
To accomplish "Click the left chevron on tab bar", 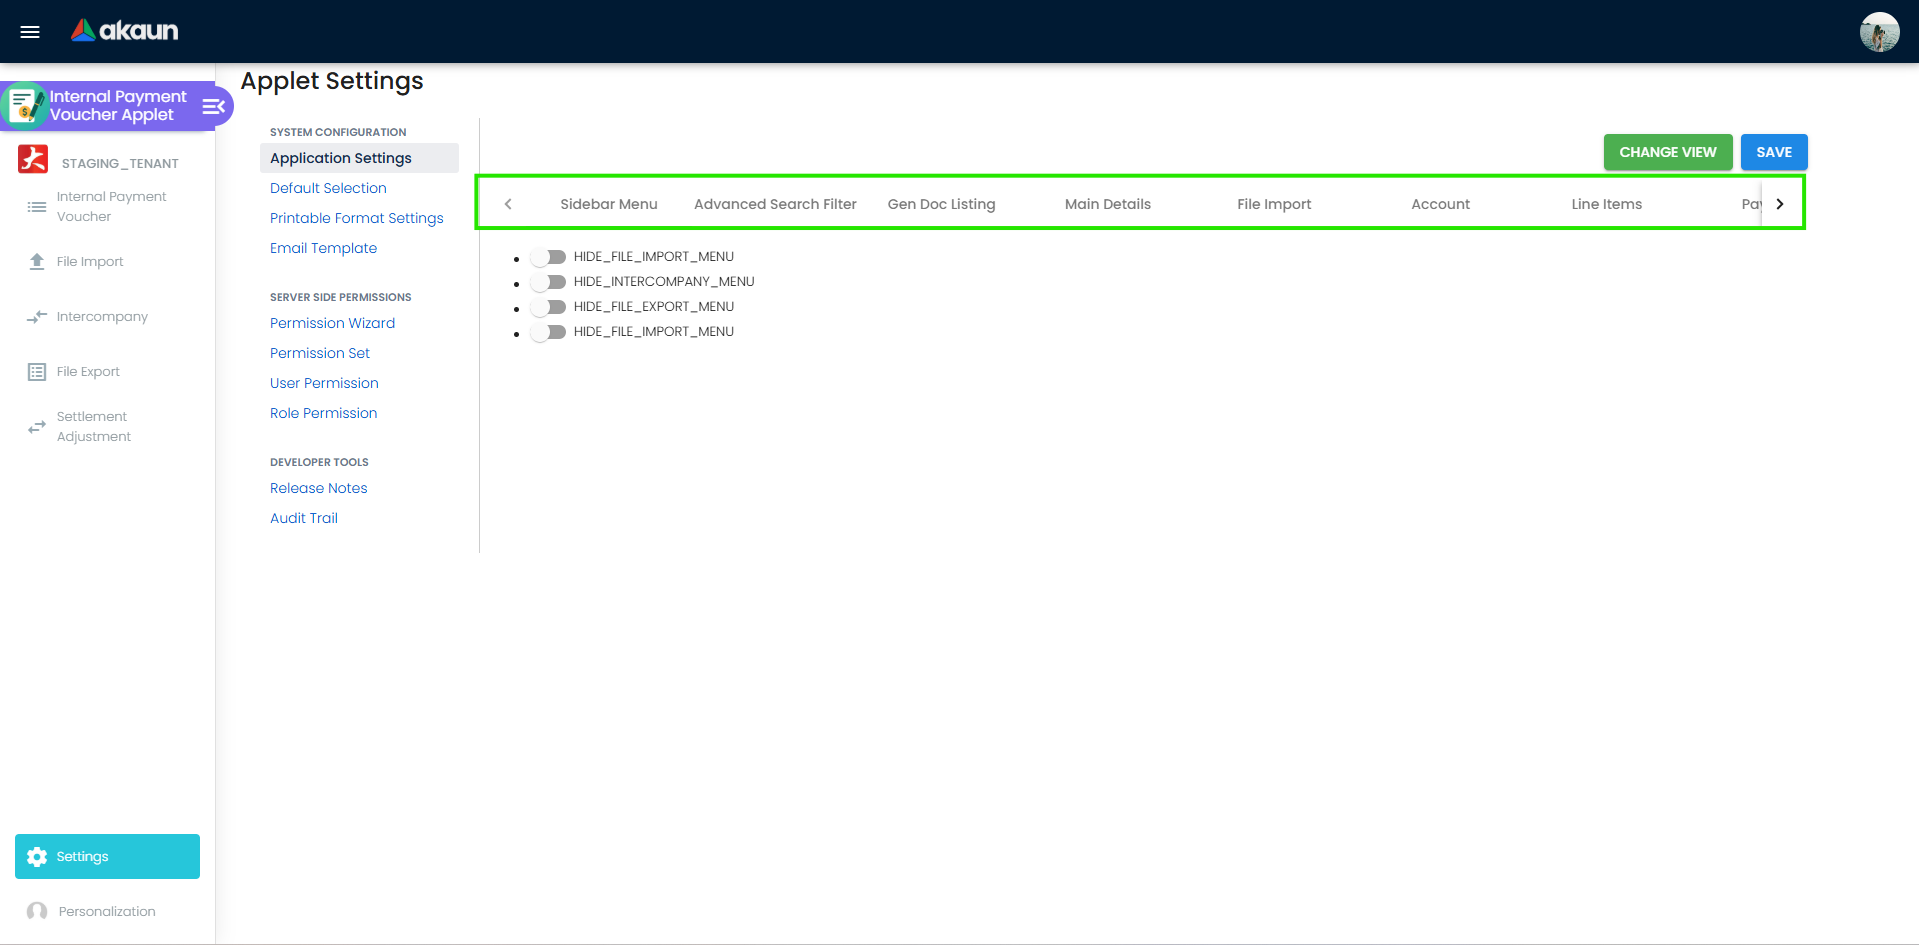I will [509, 203].
